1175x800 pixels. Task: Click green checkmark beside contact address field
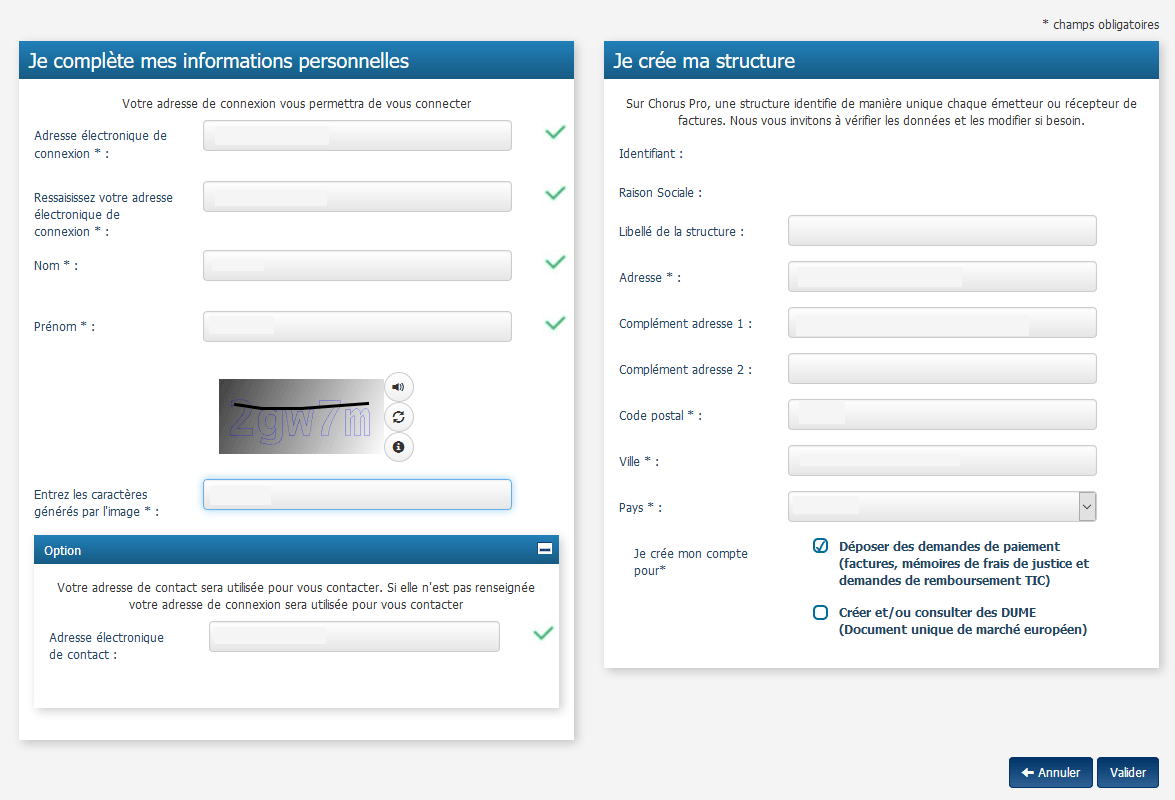click(x=543, y=634)
